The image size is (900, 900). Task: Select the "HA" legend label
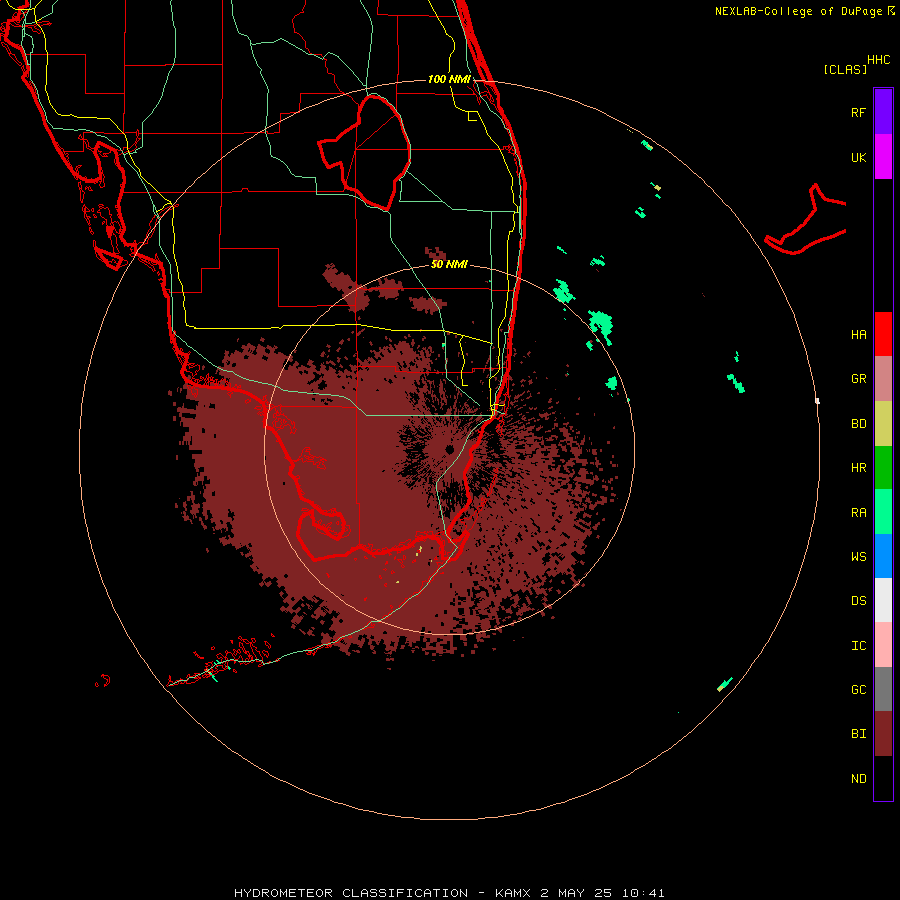click(858, 335)
